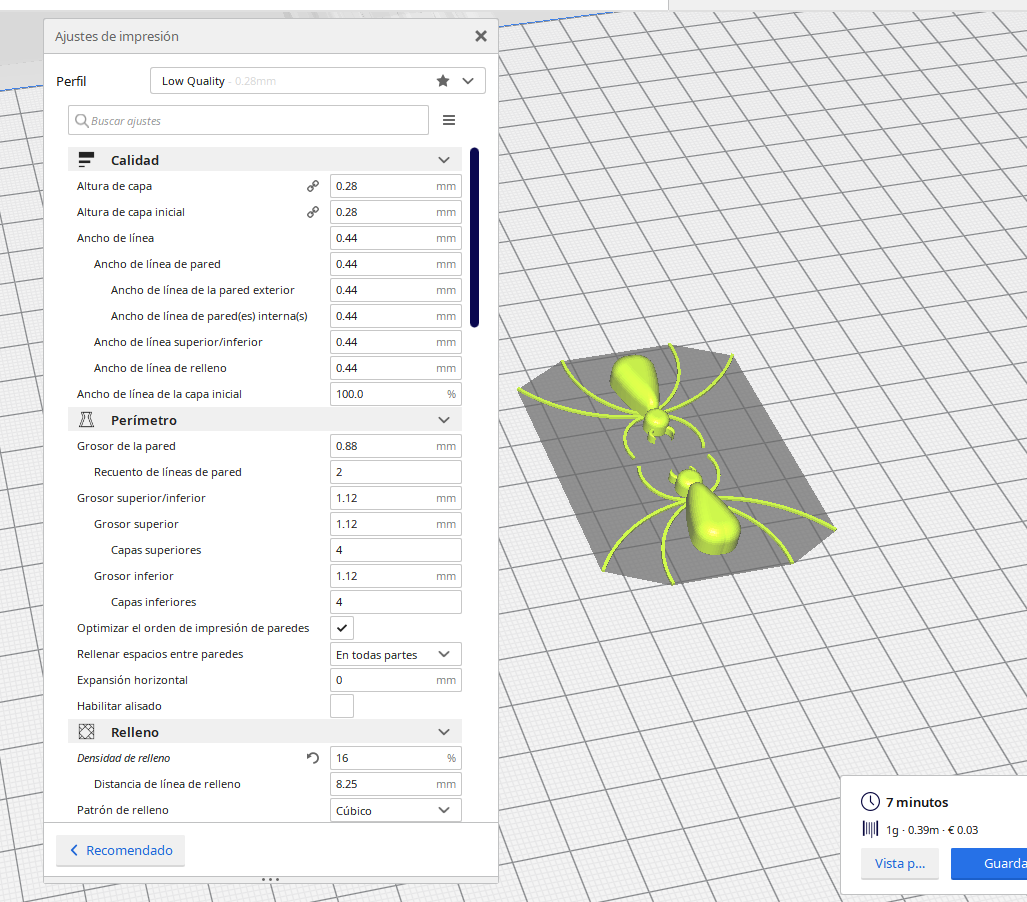1027x902 pixels.
Task: Edit Recuento de líneas de pared value
Action: click(x=396, y=472)
